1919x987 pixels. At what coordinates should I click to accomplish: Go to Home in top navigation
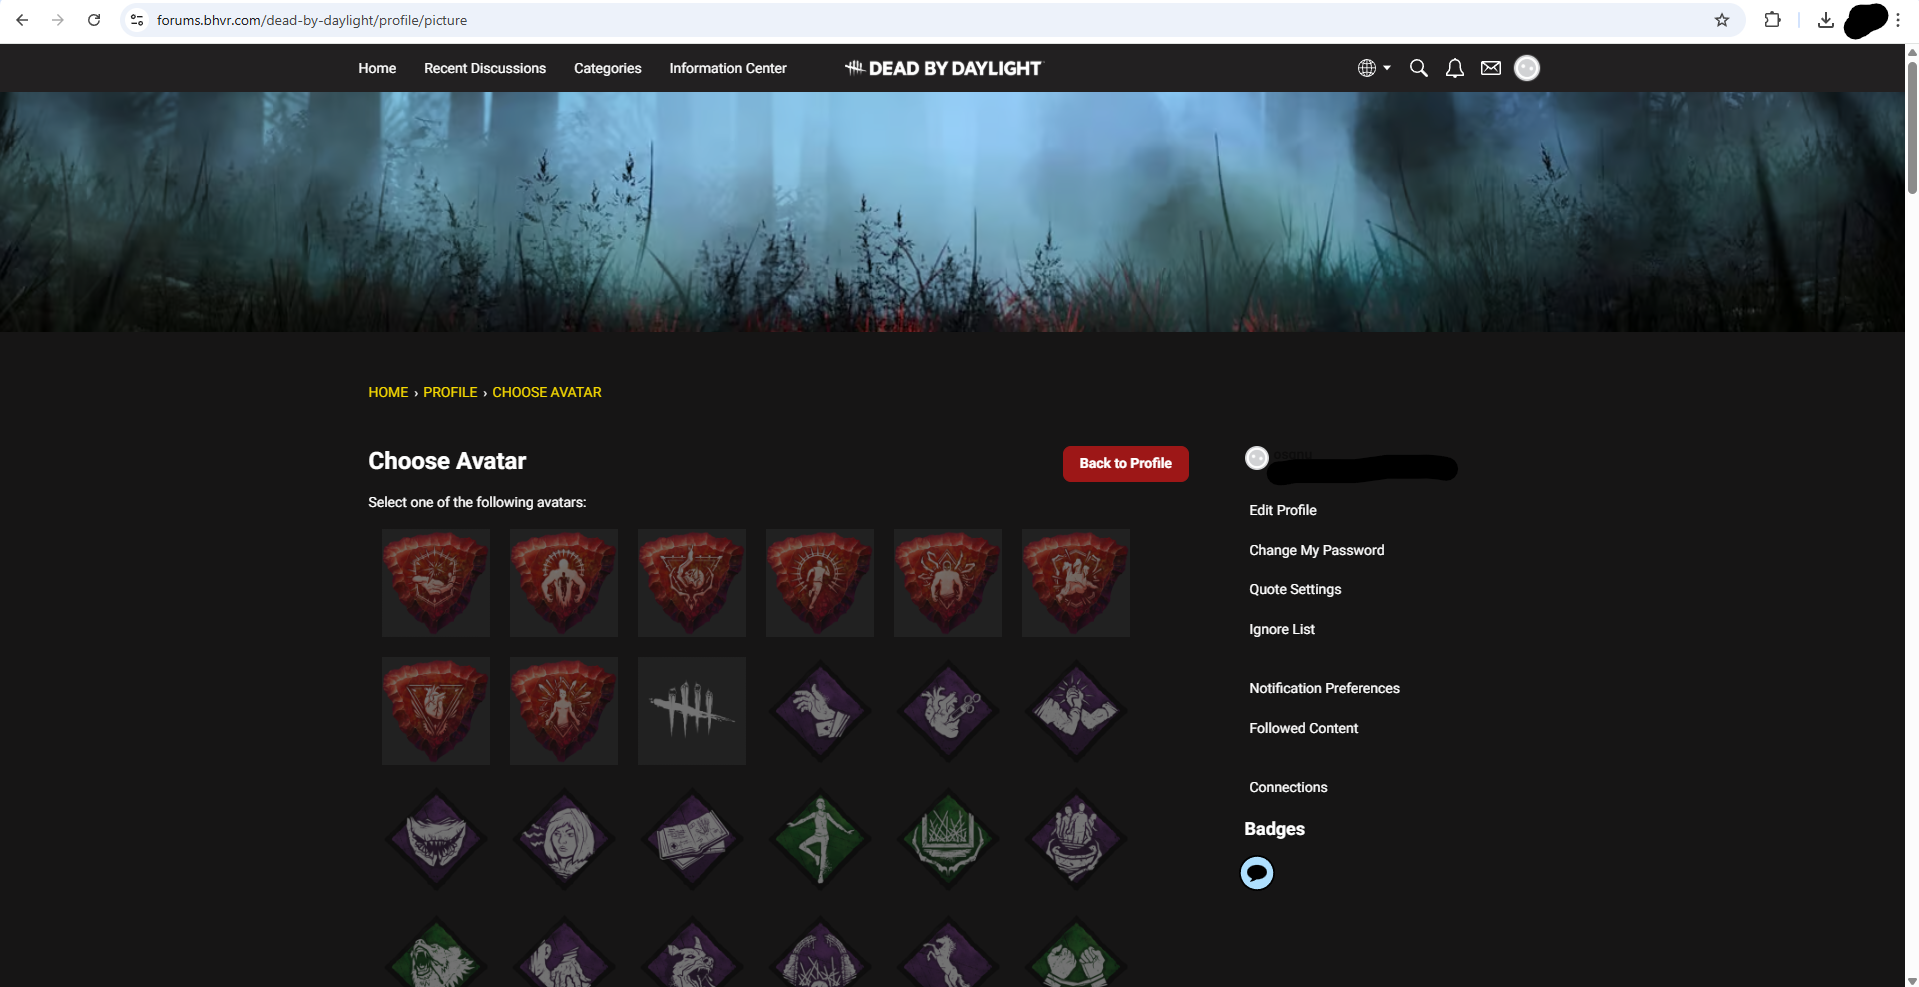tap(377, 68)
